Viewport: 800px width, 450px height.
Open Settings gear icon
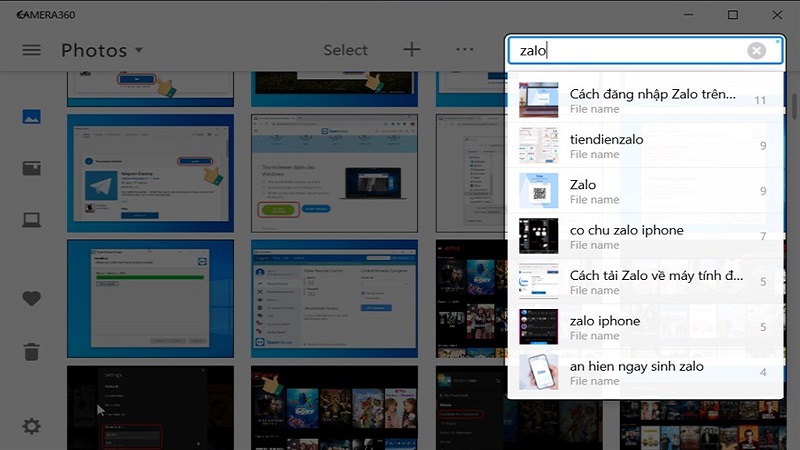point(32,426)
